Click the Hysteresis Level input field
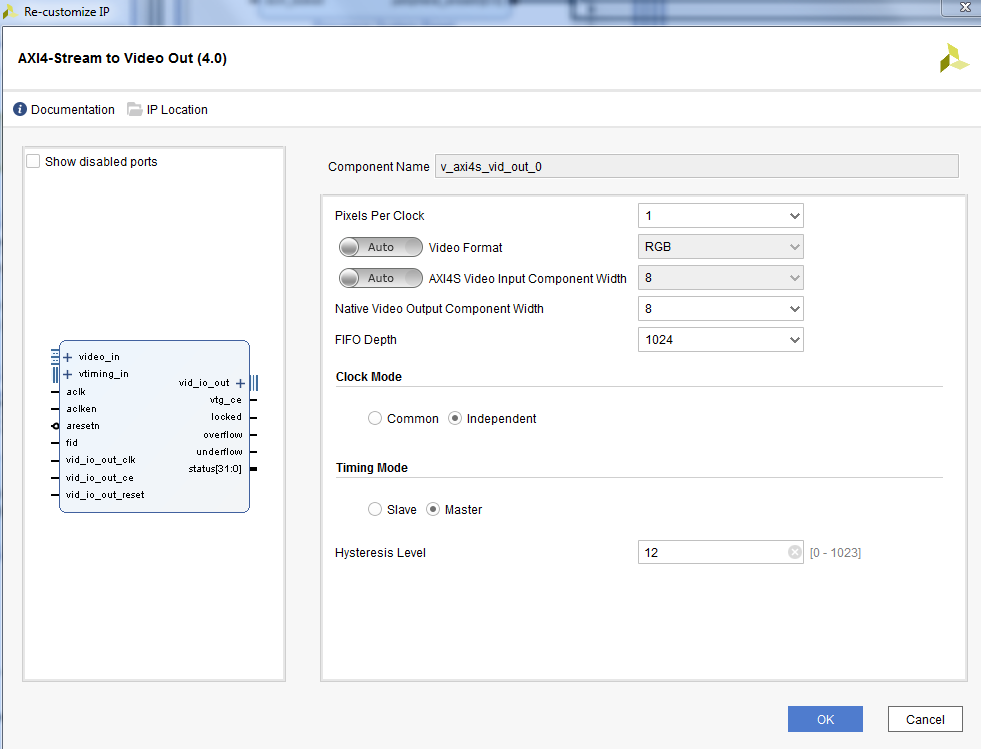The width and height of the screenshot is (981, 749). (721, 552)
